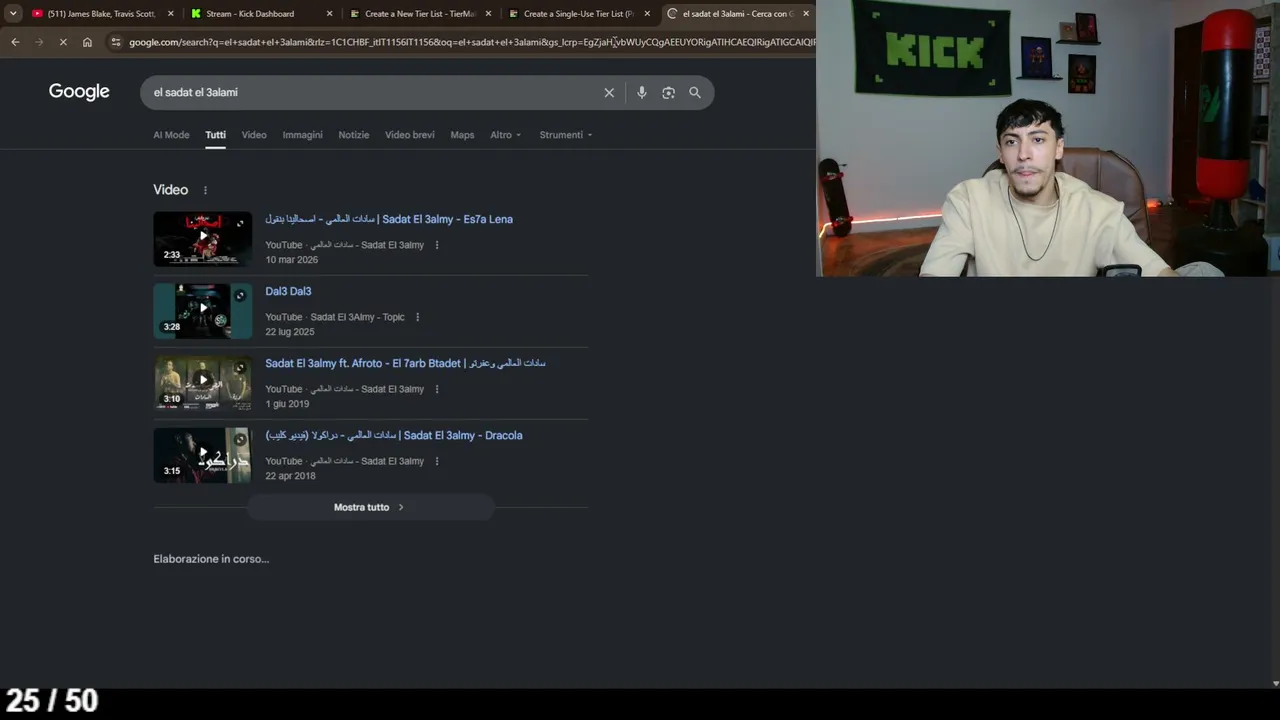Click the '10 mar 2026' date text
1280x720 pixels.
(x=292, y=260)
